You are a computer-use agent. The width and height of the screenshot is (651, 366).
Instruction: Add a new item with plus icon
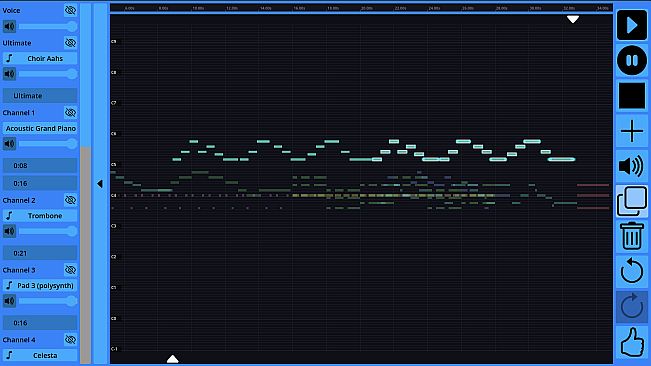(631, 131)
